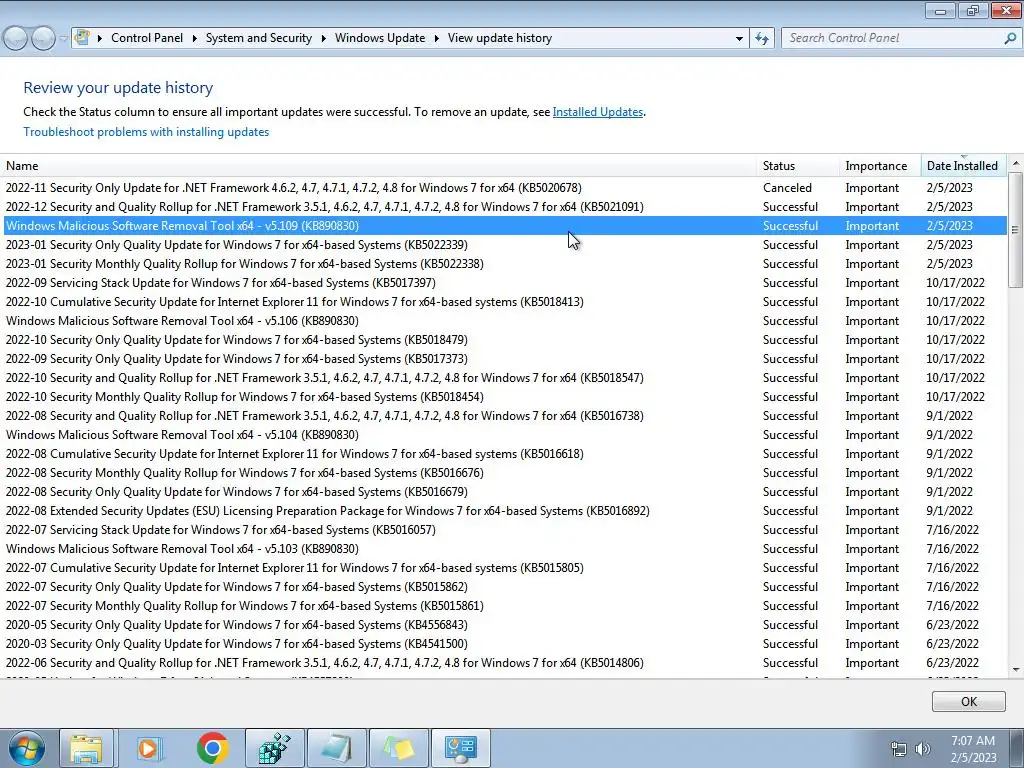The width and height of the screenshot is (1024, 768).
Task: Sort the list by the Status column header
Action: pos(798,166)
